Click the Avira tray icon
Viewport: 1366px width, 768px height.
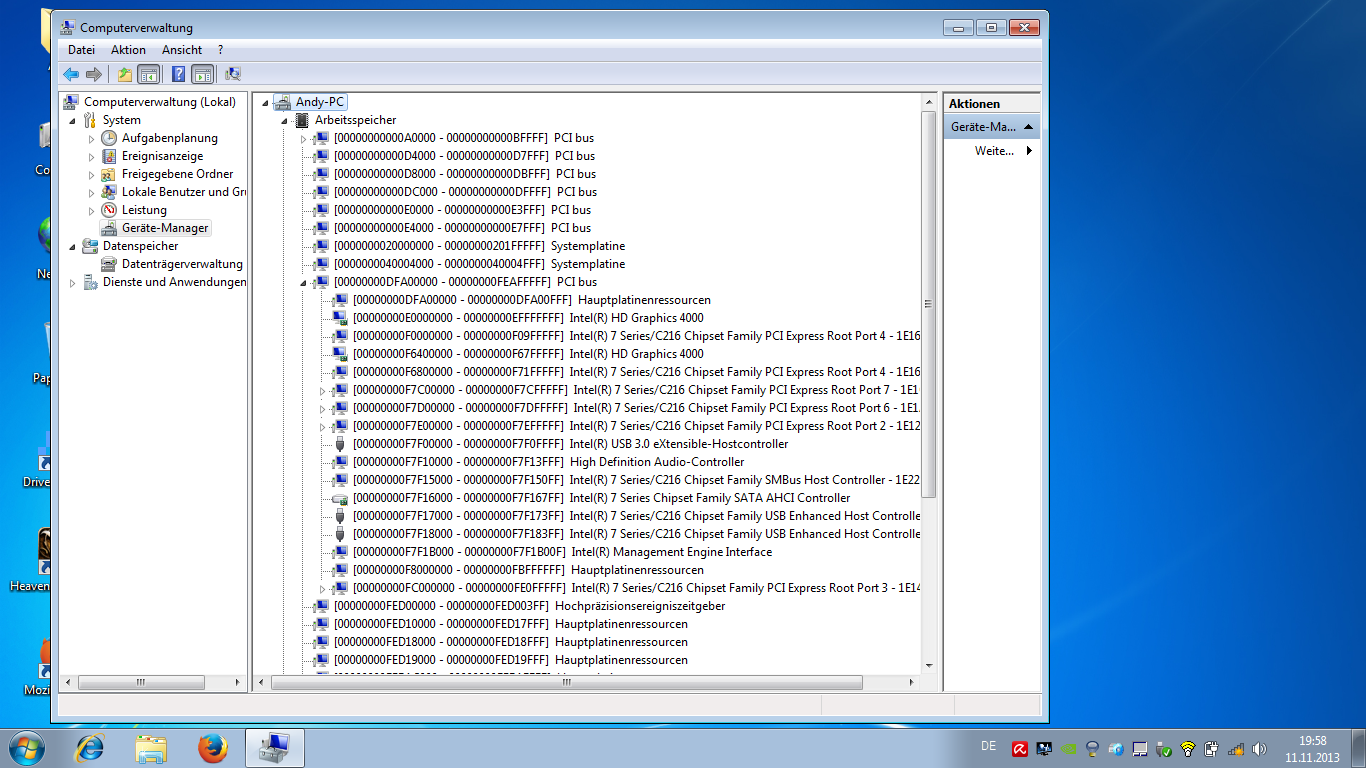(1020, 748)
